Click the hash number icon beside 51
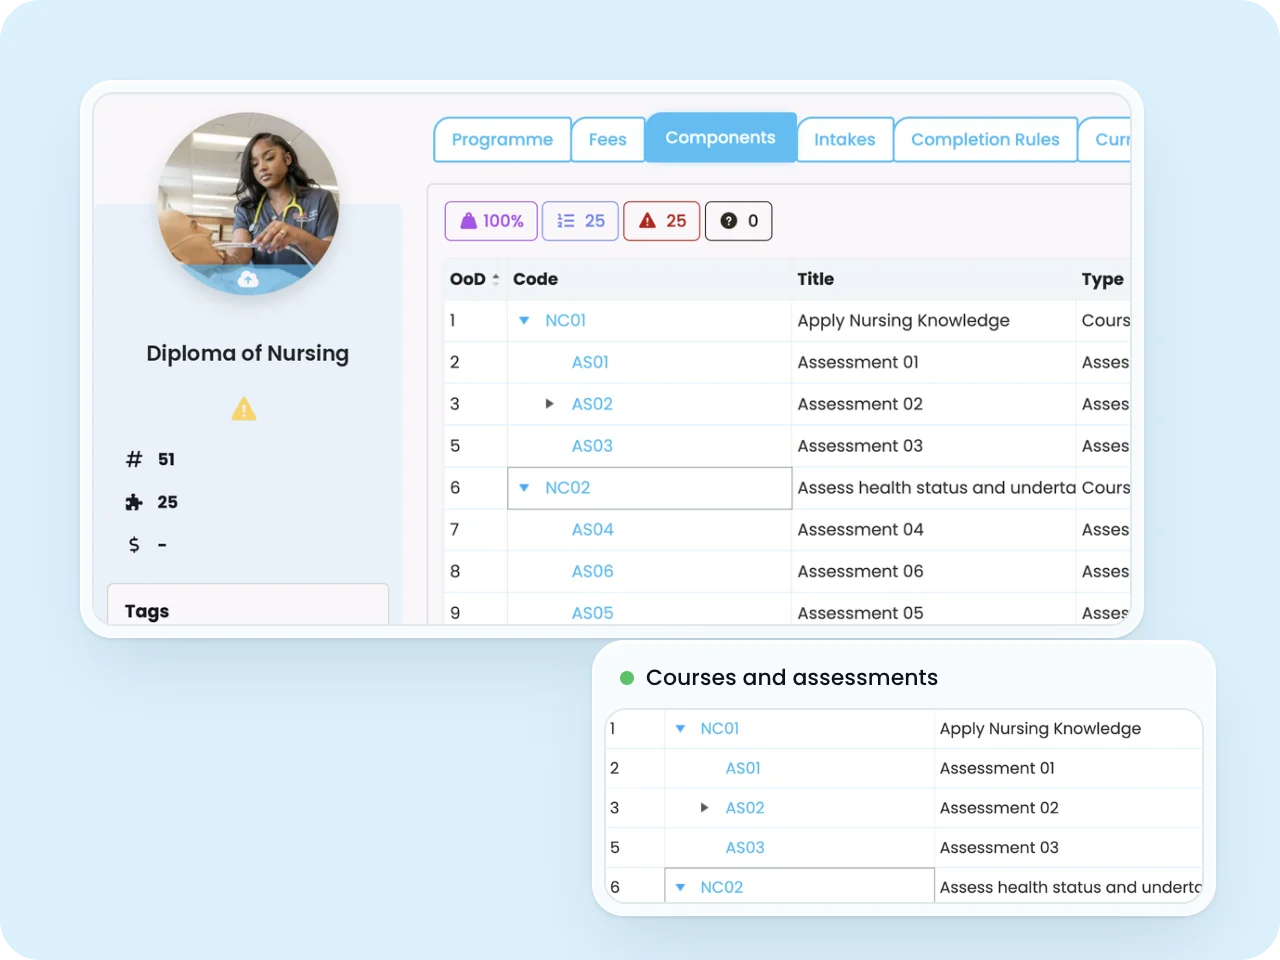 point(134,459)
